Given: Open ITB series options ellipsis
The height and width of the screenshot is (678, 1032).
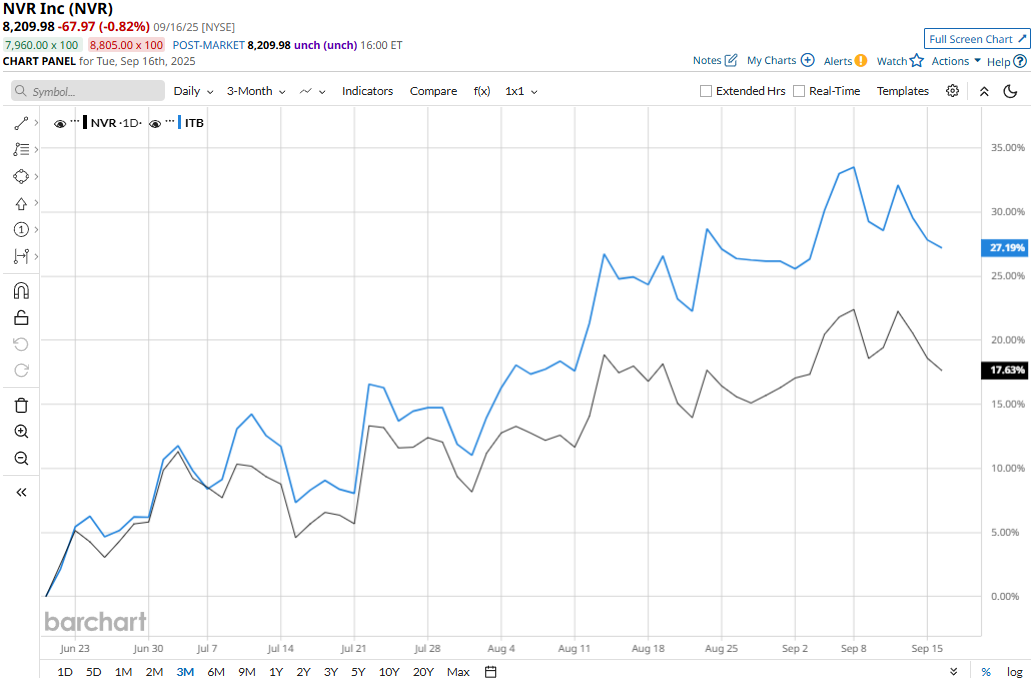Looking at the screenshot, I should [170, 122].
